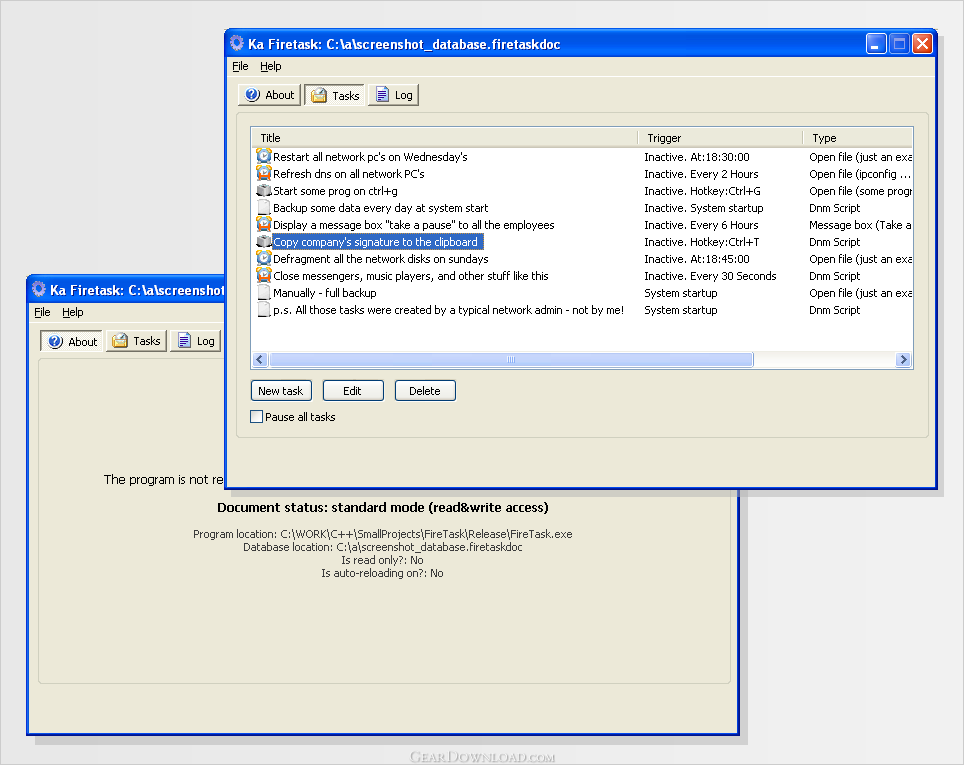This screenshot has width=964, height=765.
Task: Click "Inactive. System startup" trigger cell
Action: (703, 208)
